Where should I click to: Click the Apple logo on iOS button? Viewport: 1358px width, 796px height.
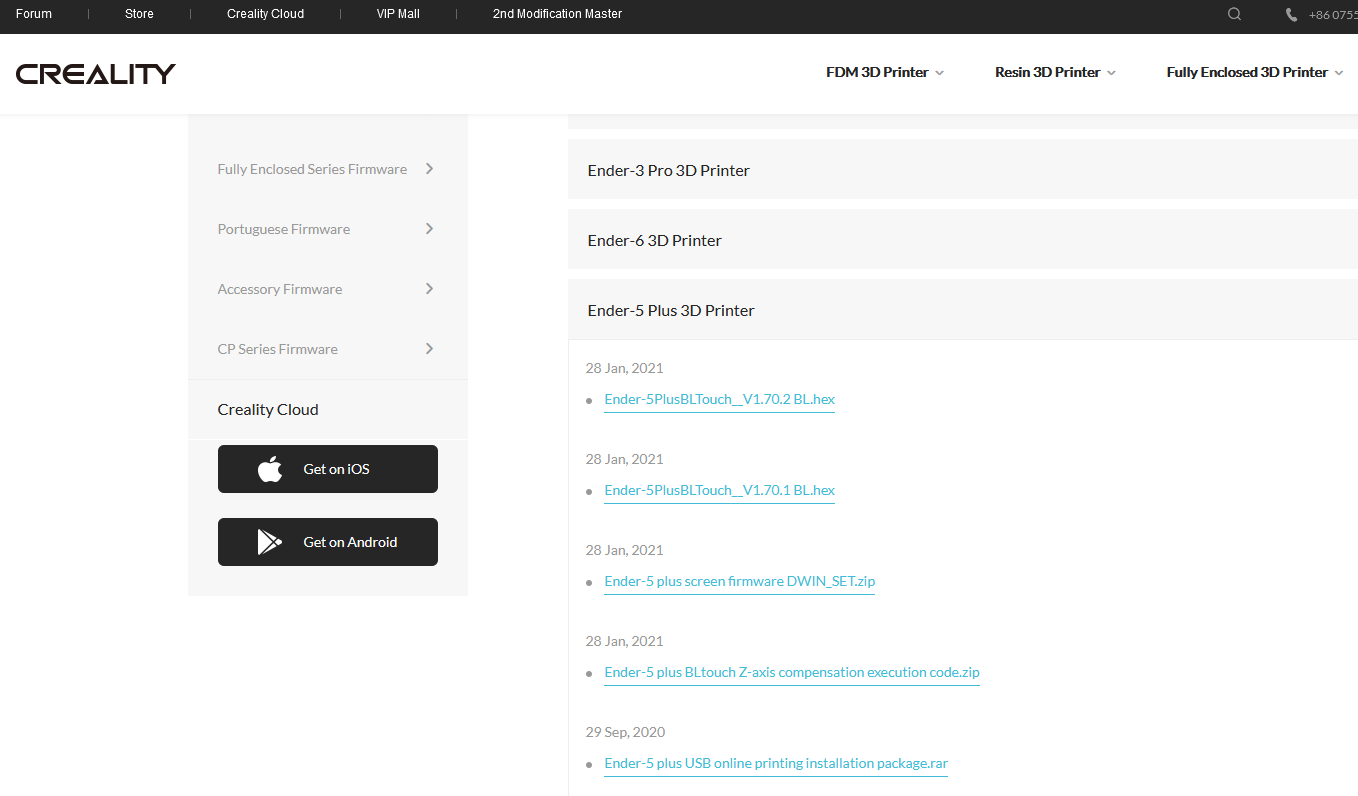point(270,469)
